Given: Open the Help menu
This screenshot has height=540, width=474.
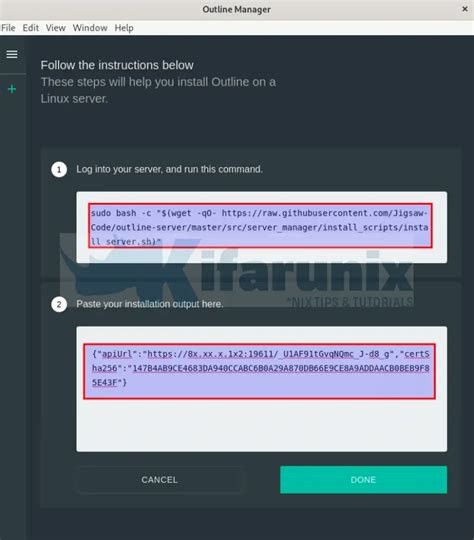Looking at the screenshot, I should click(124, 28).
